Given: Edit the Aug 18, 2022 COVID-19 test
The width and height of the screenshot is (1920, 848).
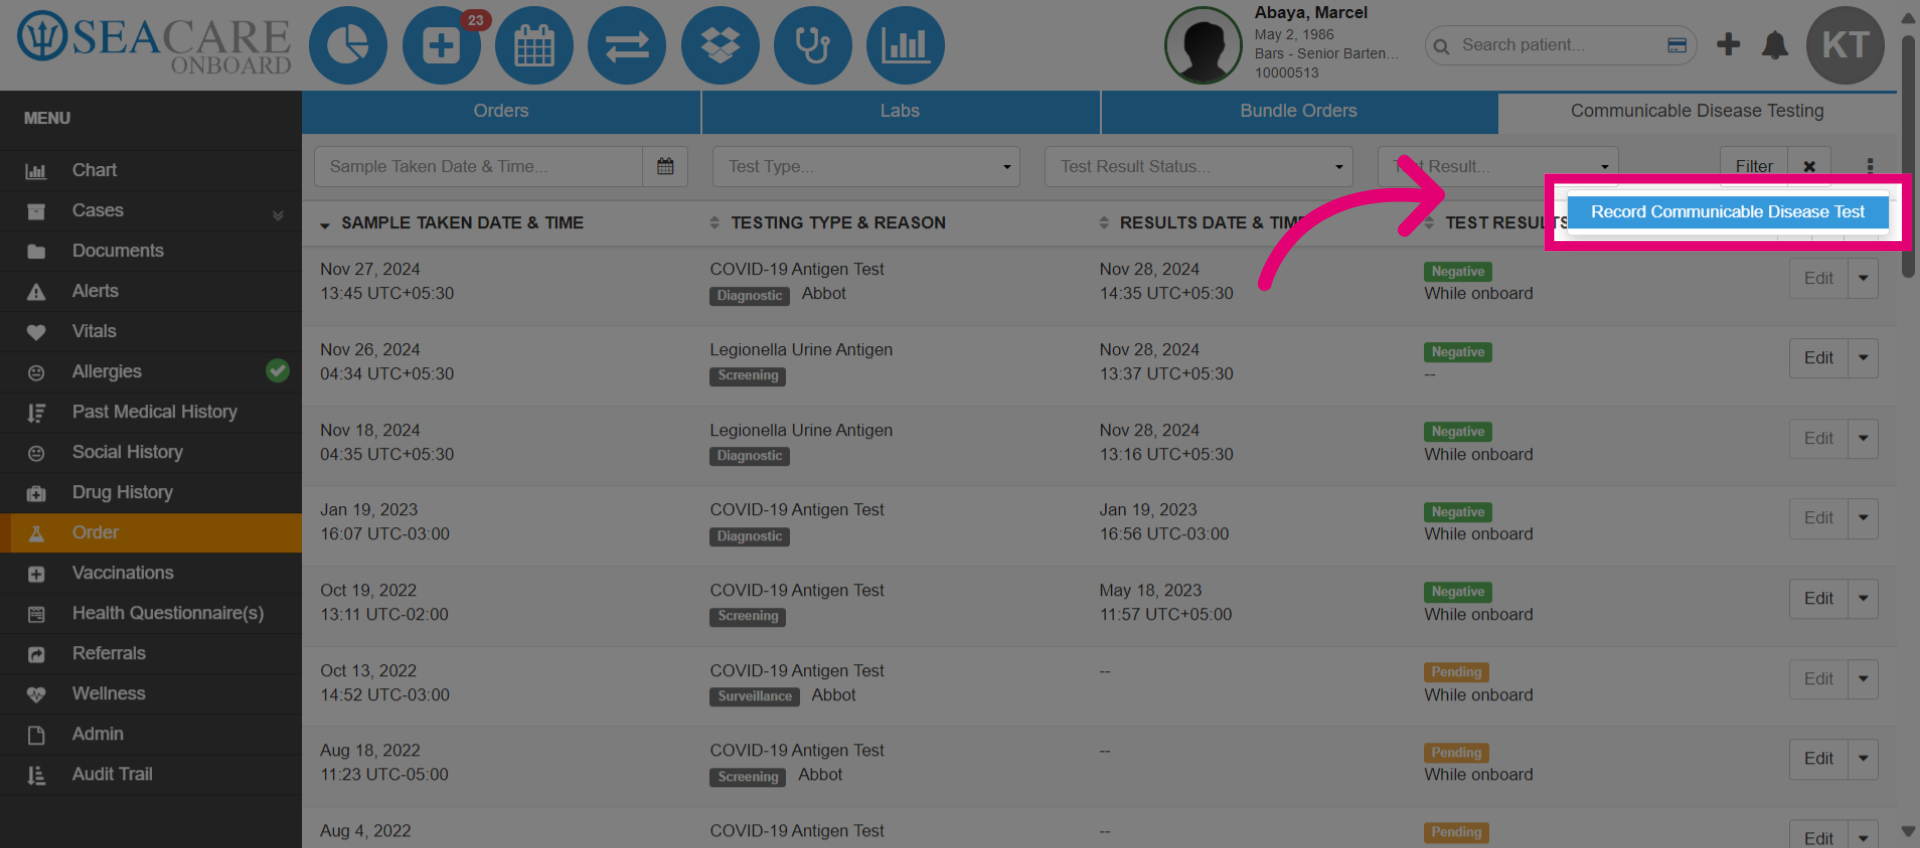Looking at the screenshot, I should tap(1818, 759).
